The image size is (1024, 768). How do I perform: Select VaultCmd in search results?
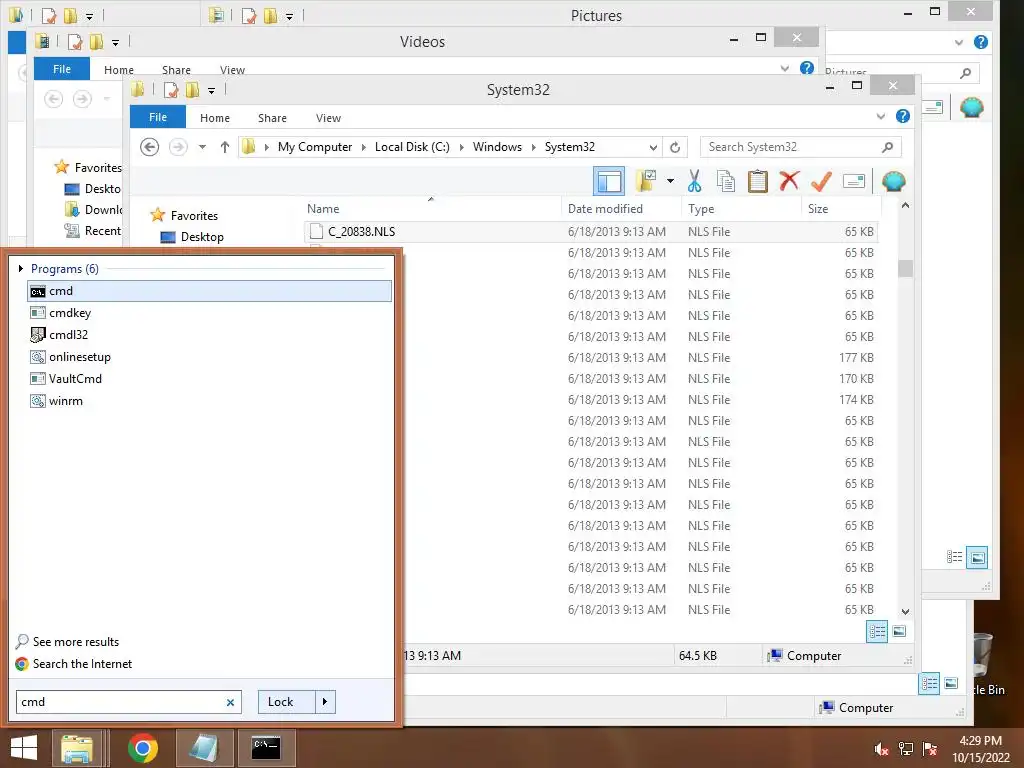(209, 379)
